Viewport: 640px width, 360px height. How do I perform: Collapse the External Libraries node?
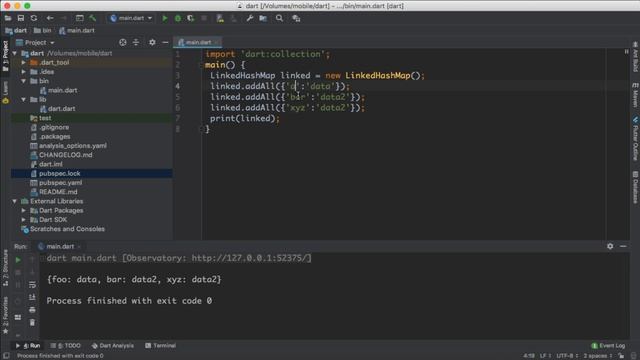15,201
